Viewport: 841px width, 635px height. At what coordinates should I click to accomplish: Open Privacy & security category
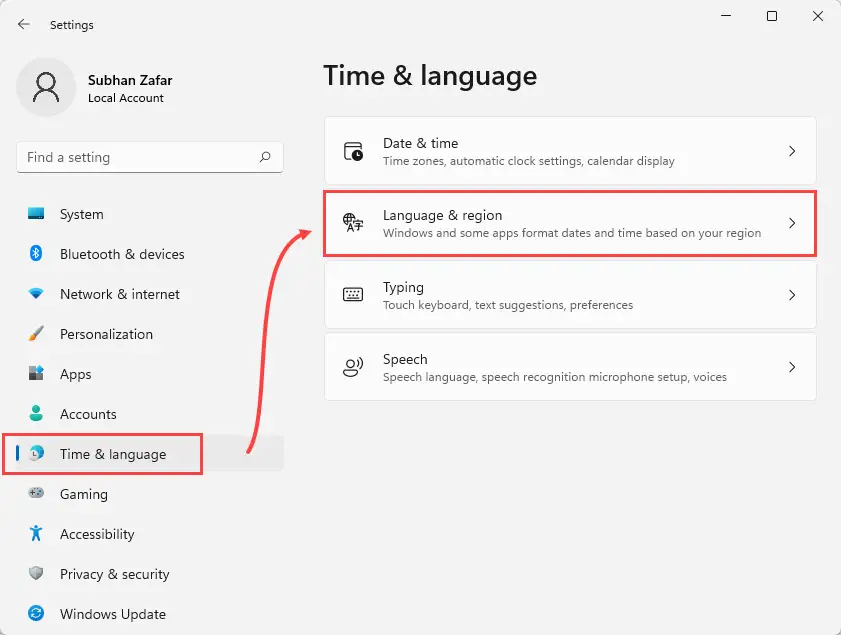coord(150,574)
